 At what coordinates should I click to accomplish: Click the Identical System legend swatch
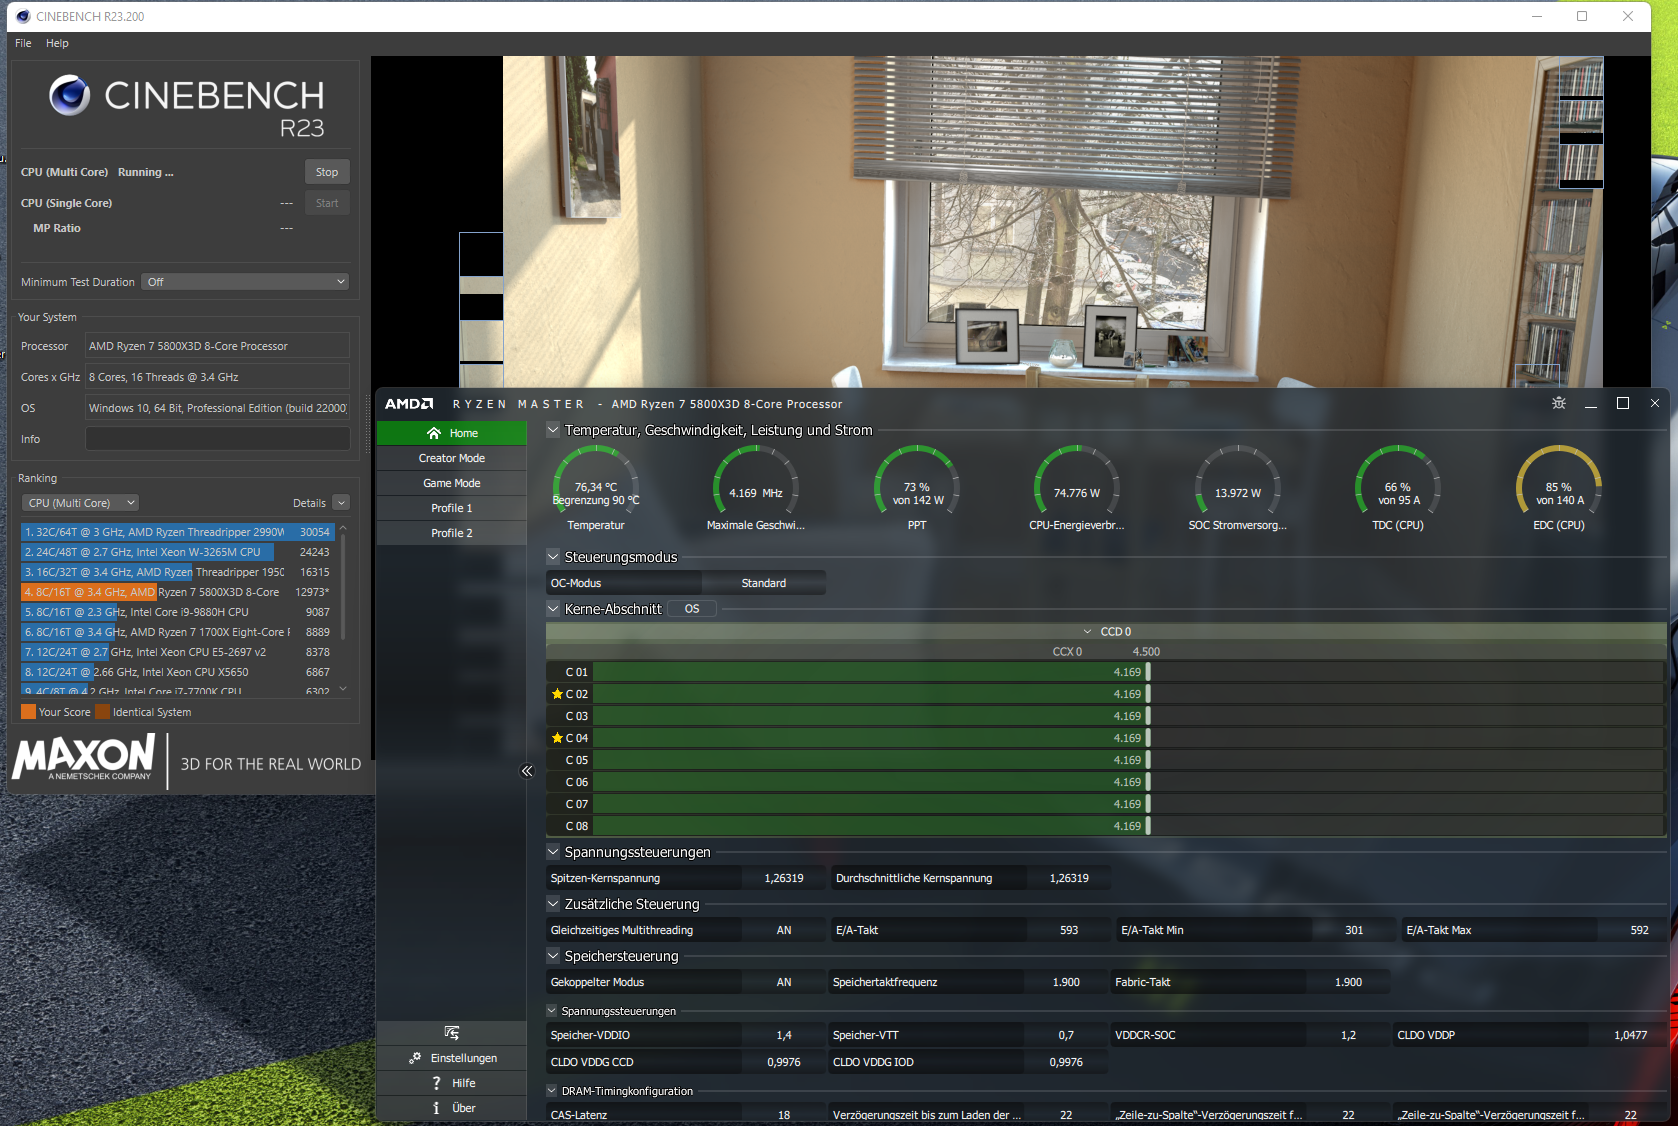coord(102,712)
